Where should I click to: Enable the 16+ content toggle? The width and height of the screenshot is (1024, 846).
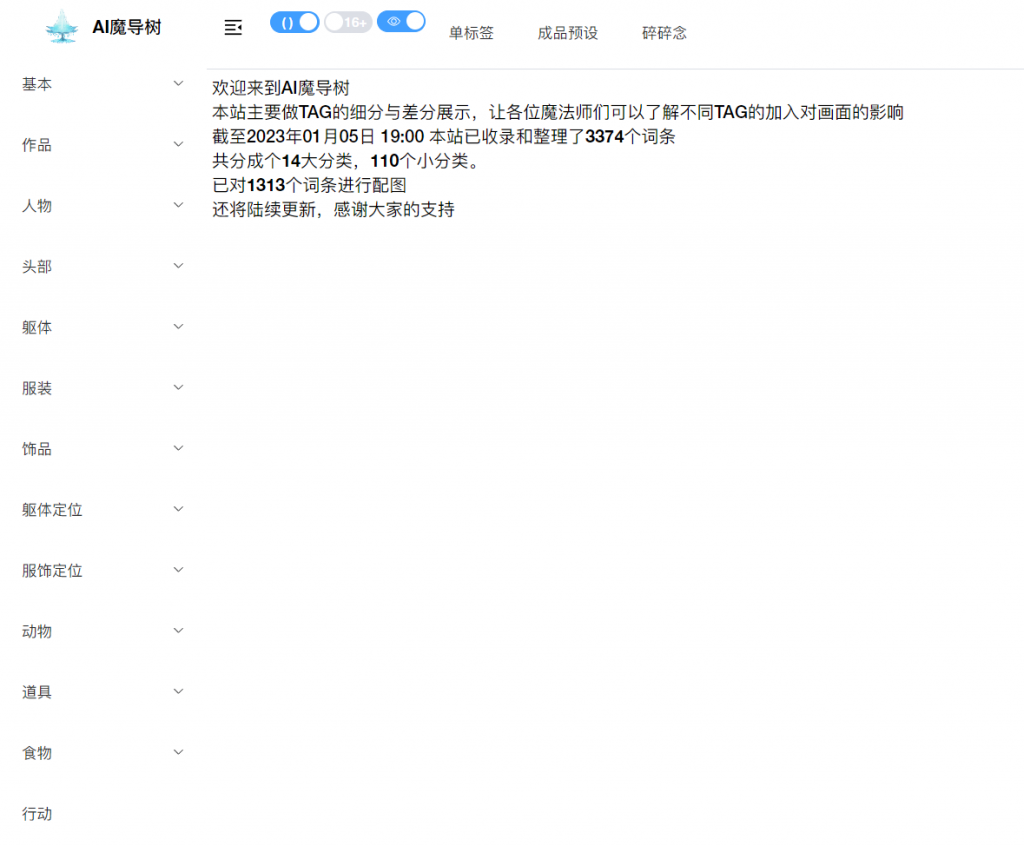pos(348,20)
